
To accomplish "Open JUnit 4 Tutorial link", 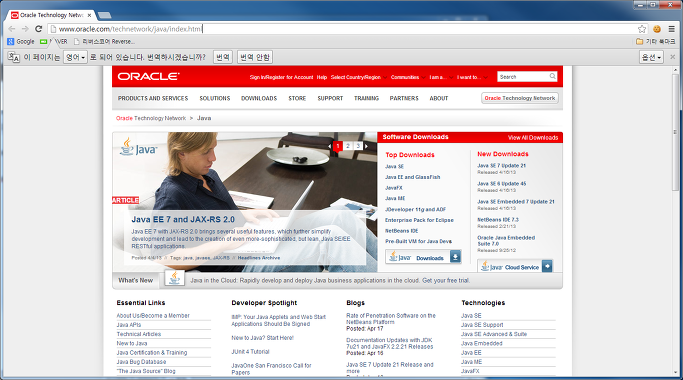I will click(250, 352).
